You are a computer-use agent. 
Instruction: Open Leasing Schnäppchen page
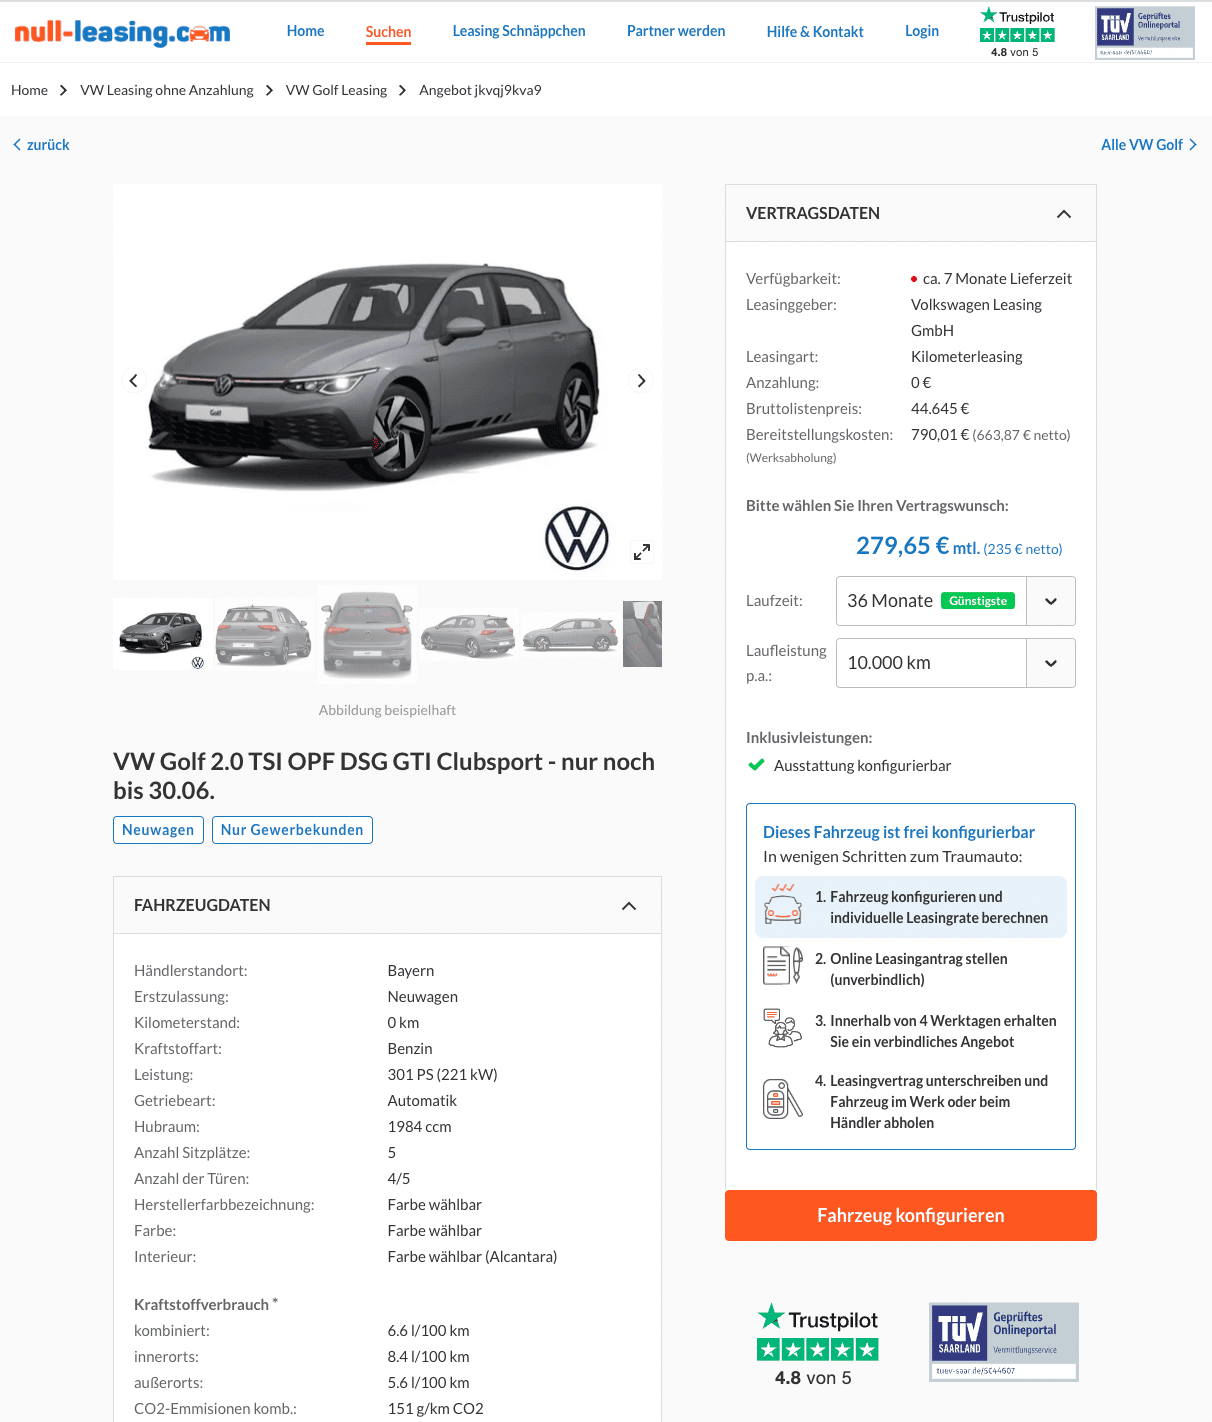tap(519, 31)
